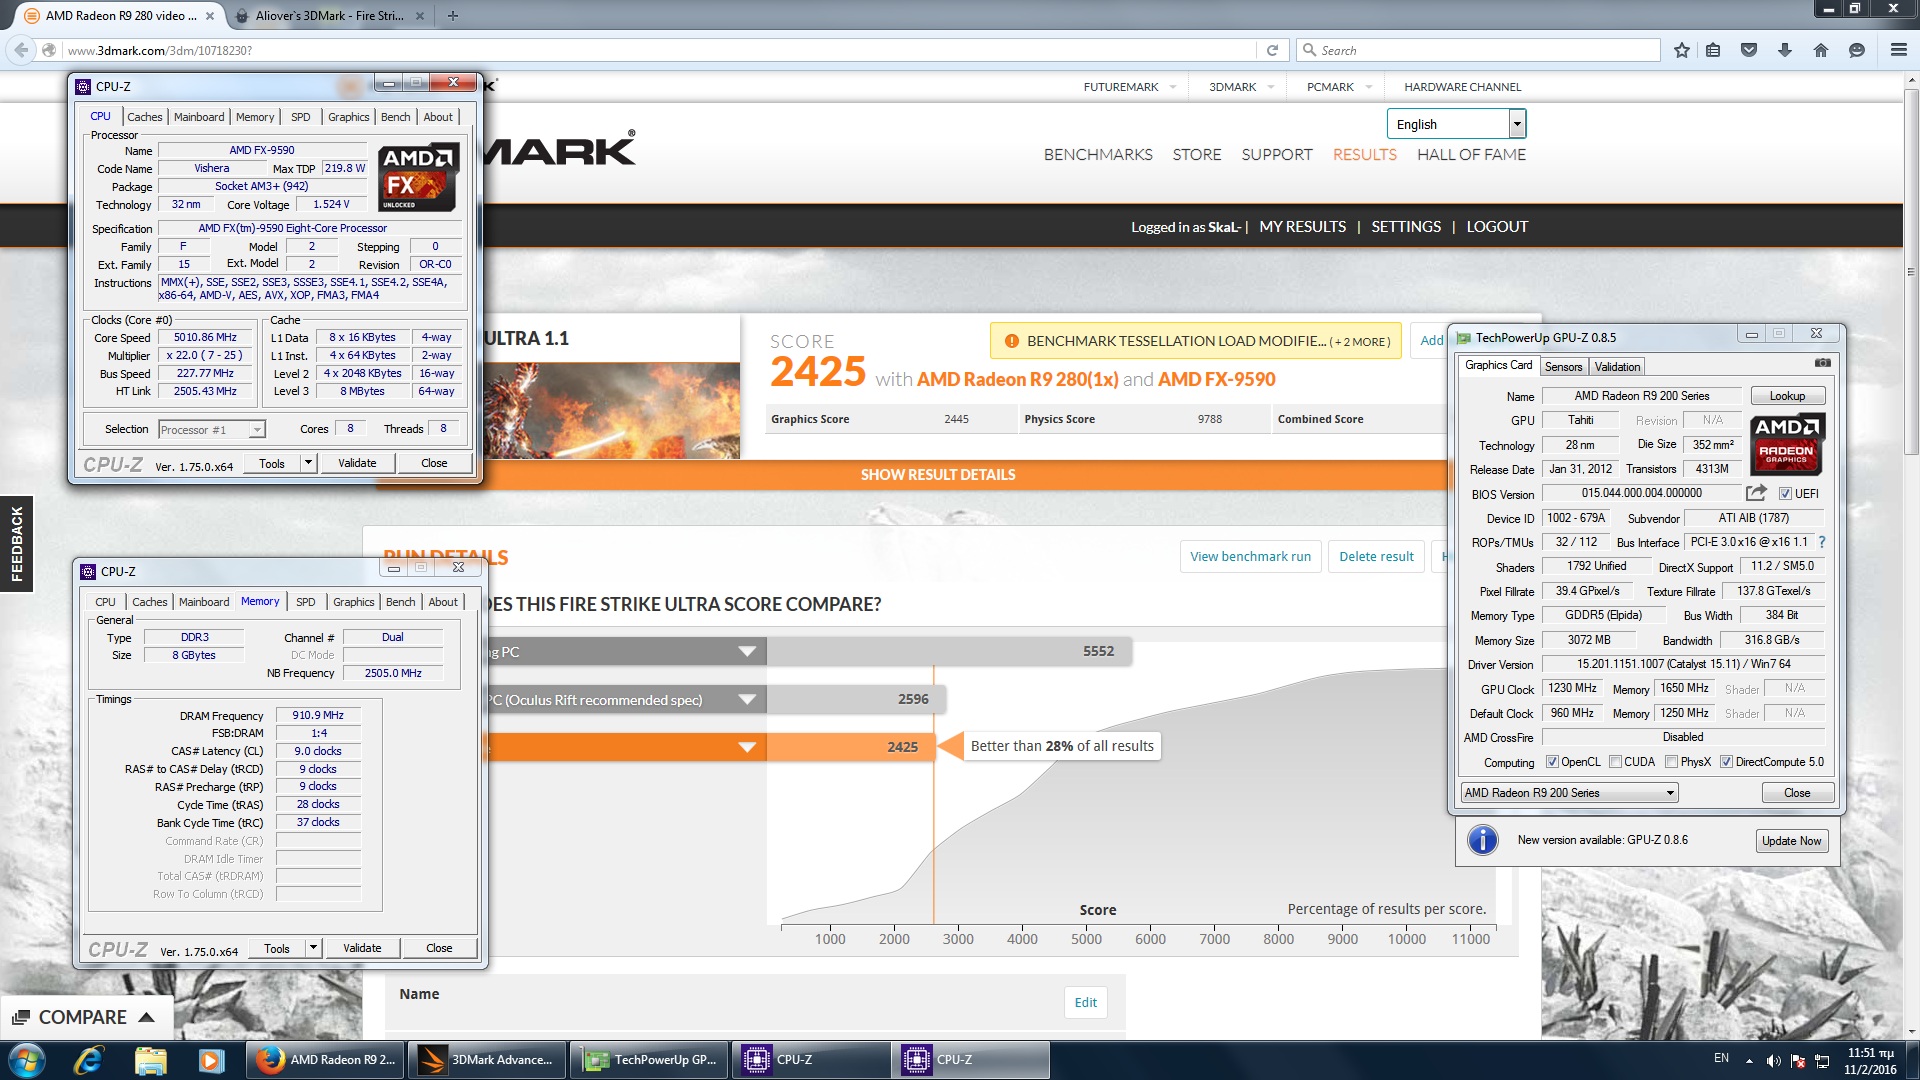Open Tools dropdown arrow in top CPU-Z window

(308, 463)
